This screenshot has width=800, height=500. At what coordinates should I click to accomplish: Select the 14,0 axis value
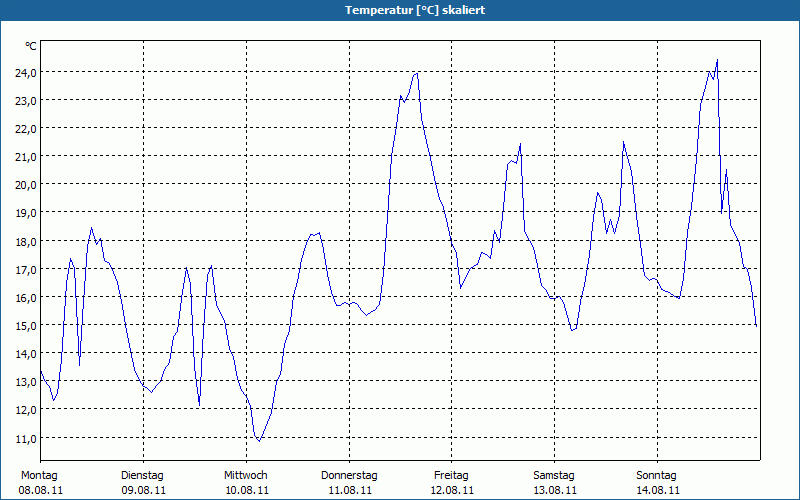point(26,354)
